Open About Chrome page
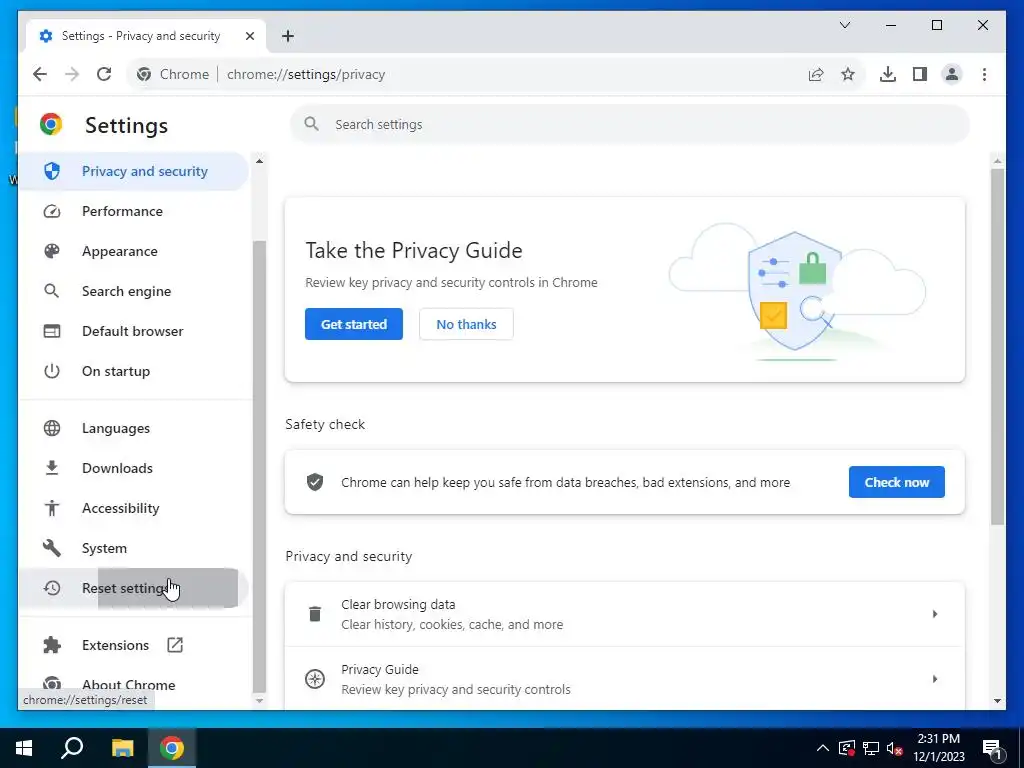The height and width of the screenshot is (768, 1024). tap(128, 684)
